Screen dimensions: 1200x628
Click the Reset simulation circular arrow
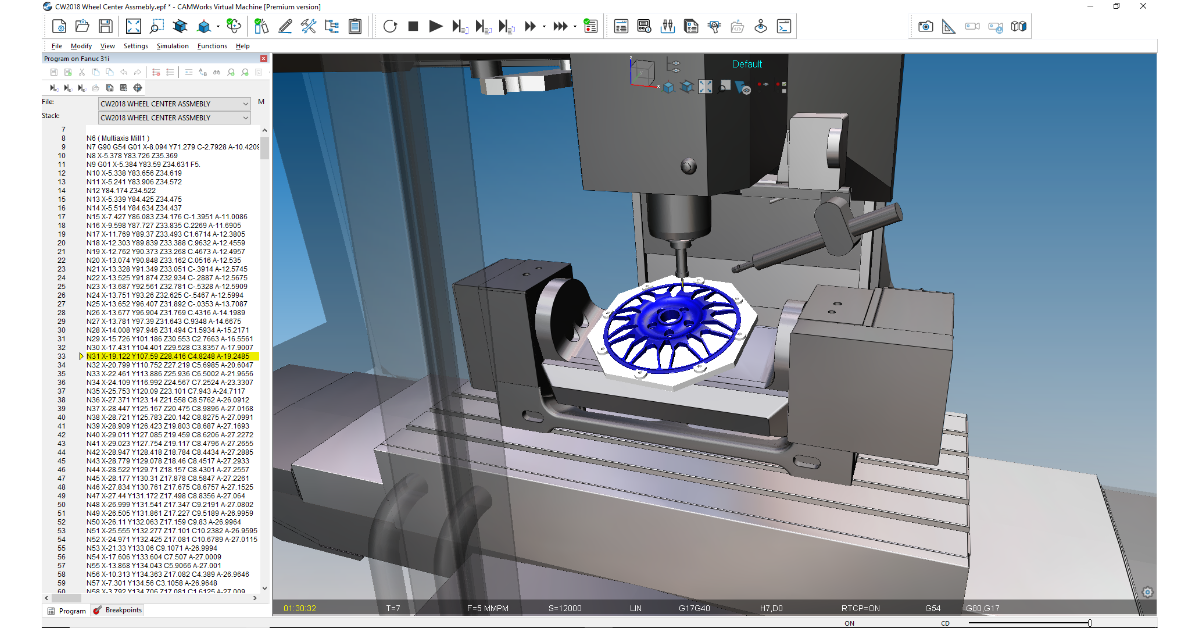389,27
